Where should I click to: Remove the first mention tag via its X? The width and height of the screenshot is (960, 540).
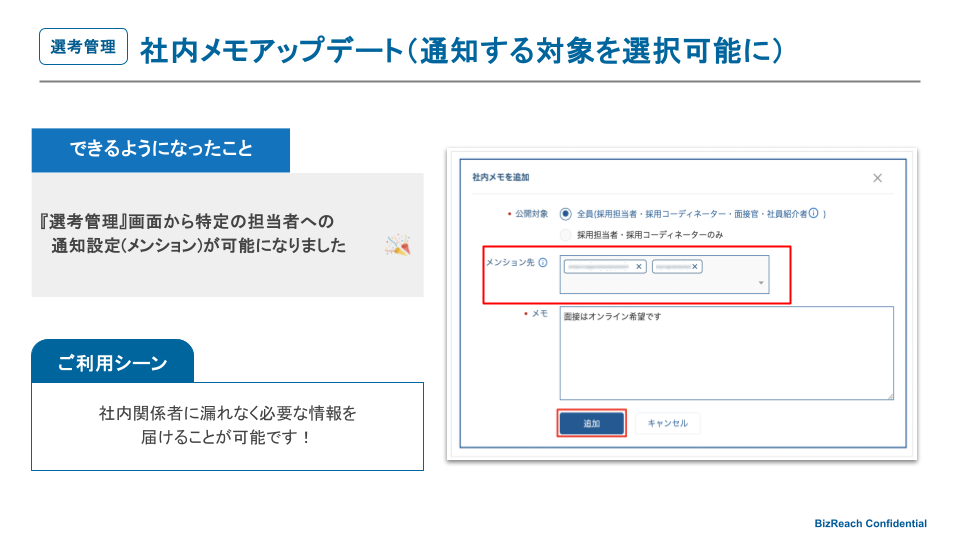point(639,266)
